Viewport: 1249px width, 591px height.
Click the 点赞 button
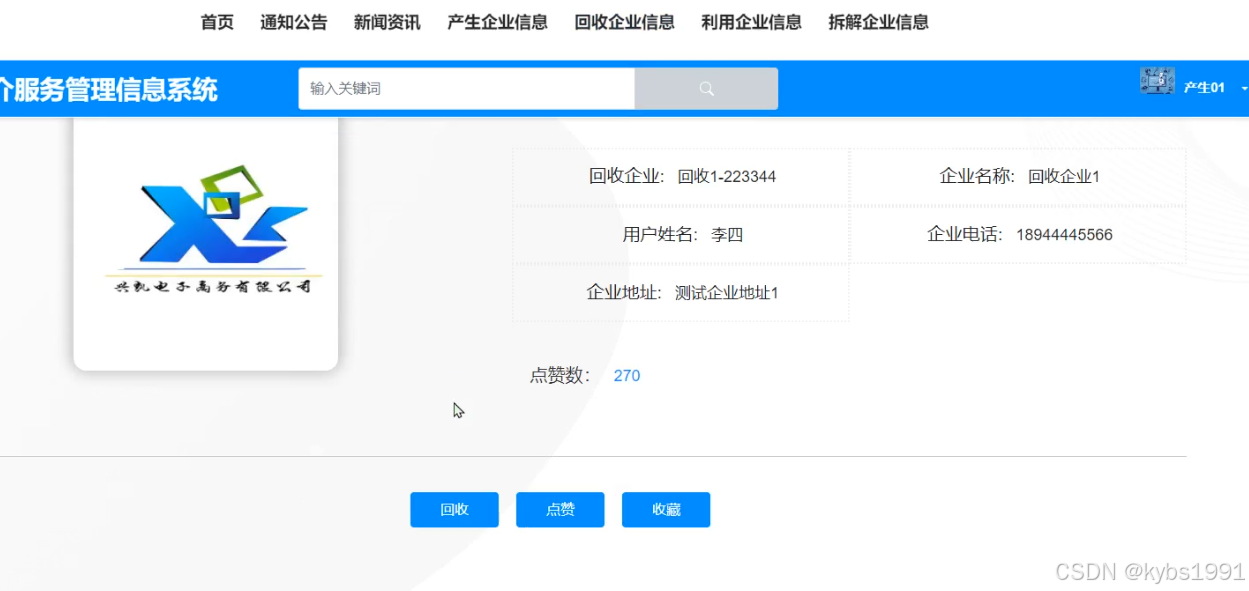(x=560, y=510)
